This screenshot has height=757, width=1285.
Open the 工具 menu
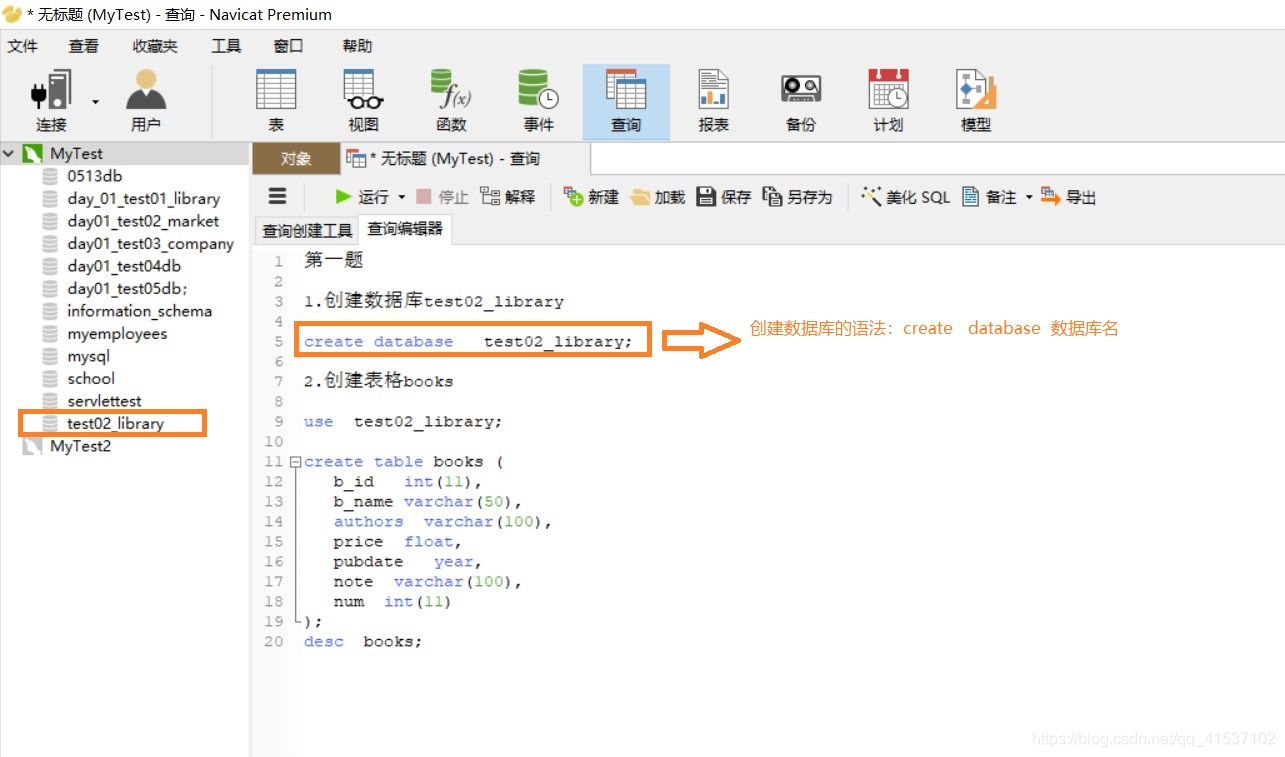pyautogui.click(x=226, y=46)
